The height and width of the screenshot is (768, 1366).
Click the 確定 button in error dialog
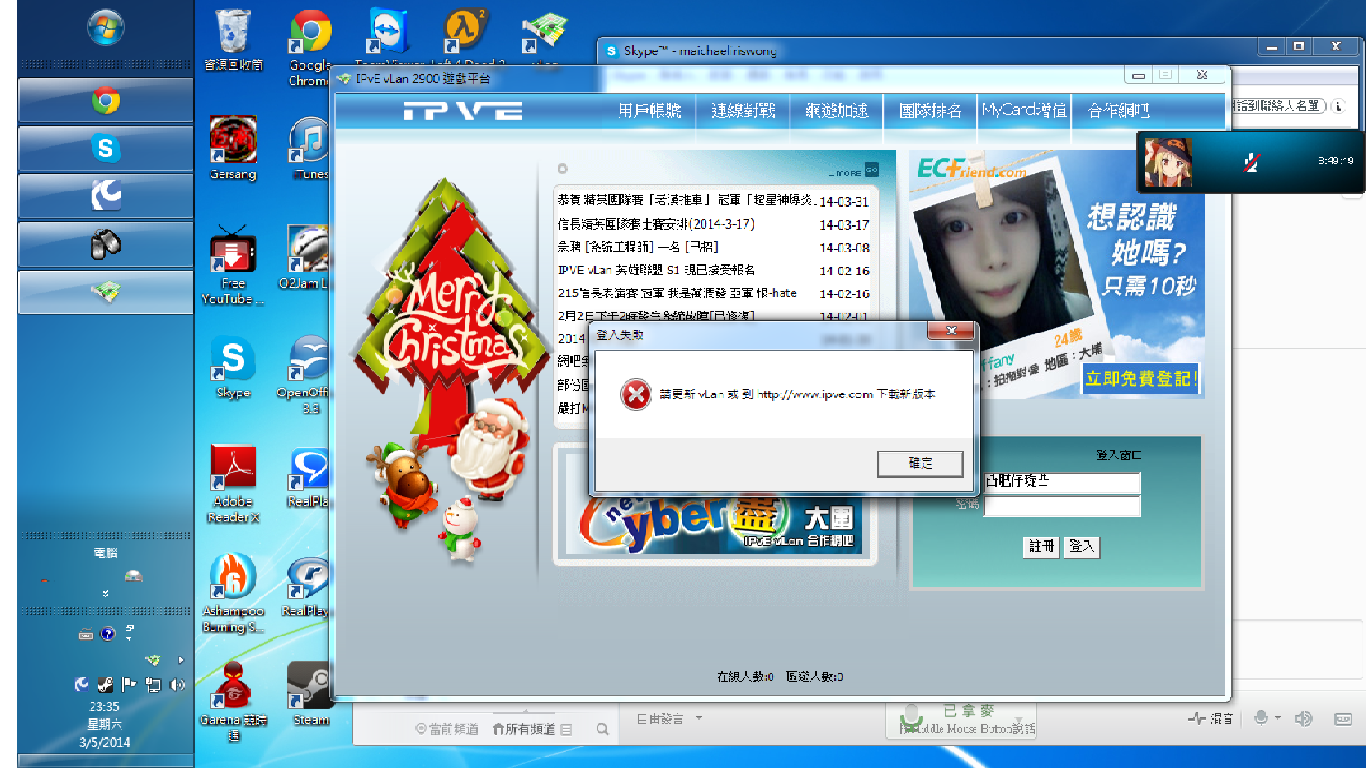(920, 464)
